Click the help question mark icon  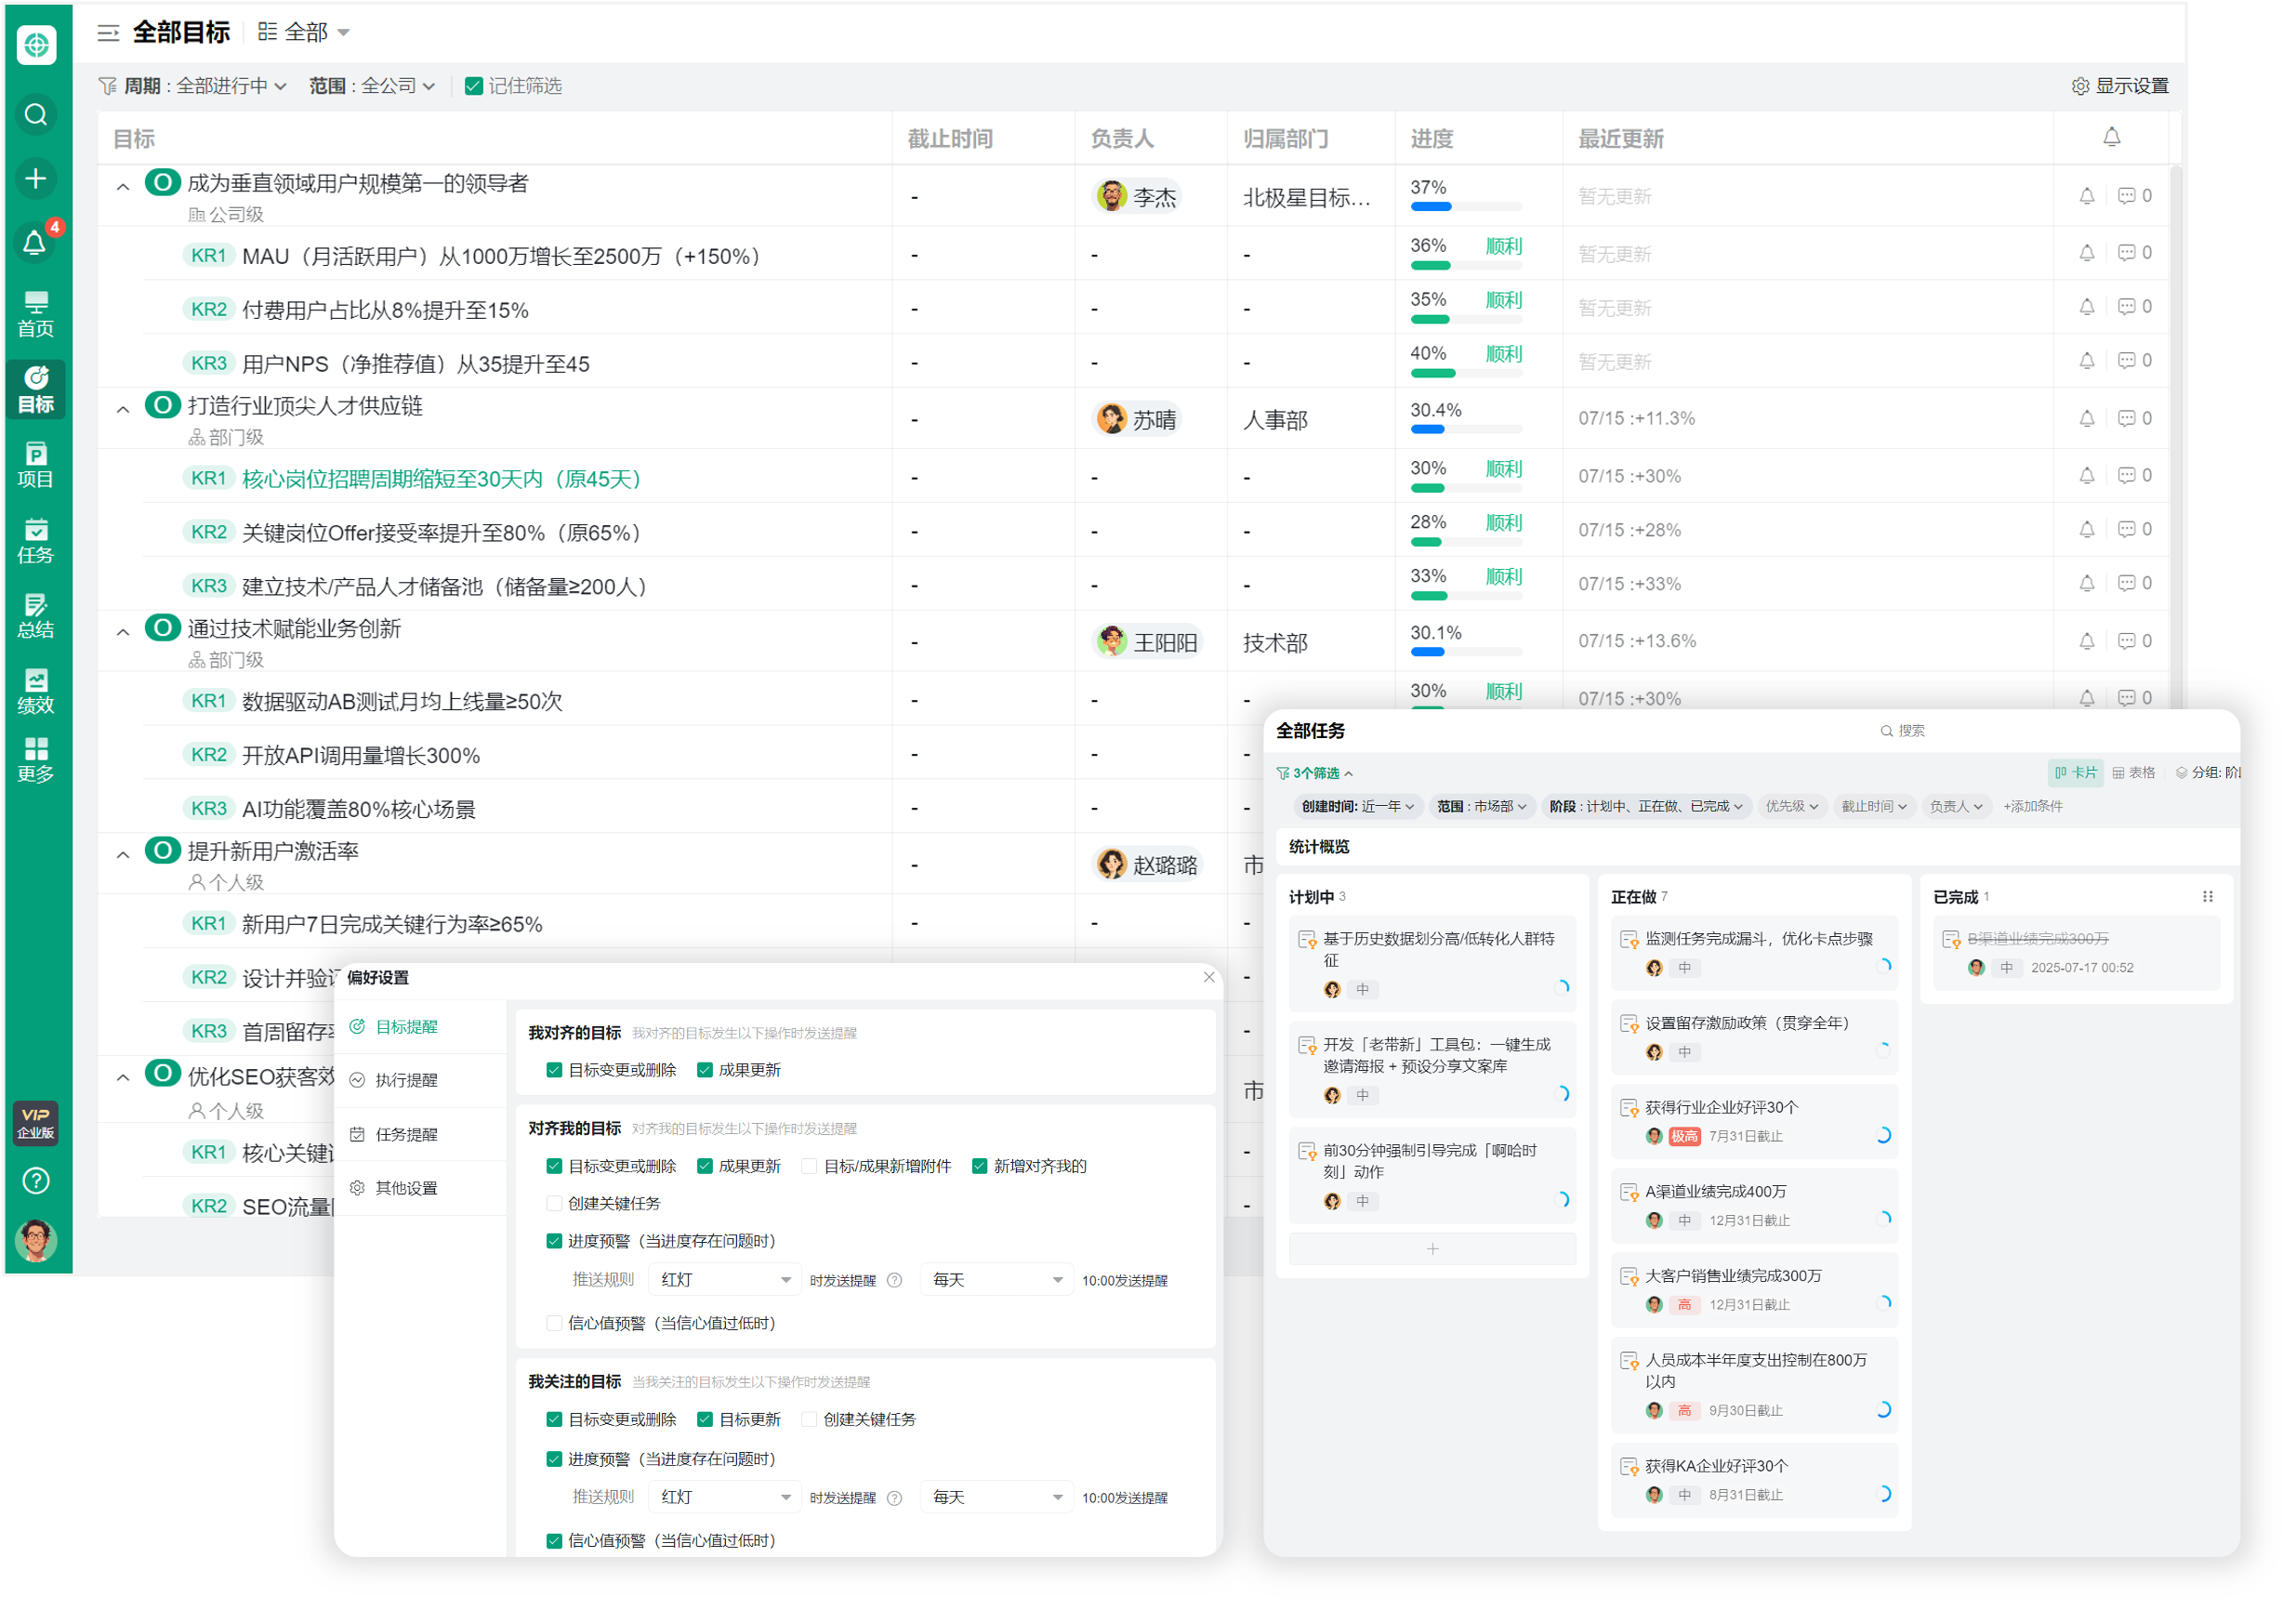click(36, 1181)
